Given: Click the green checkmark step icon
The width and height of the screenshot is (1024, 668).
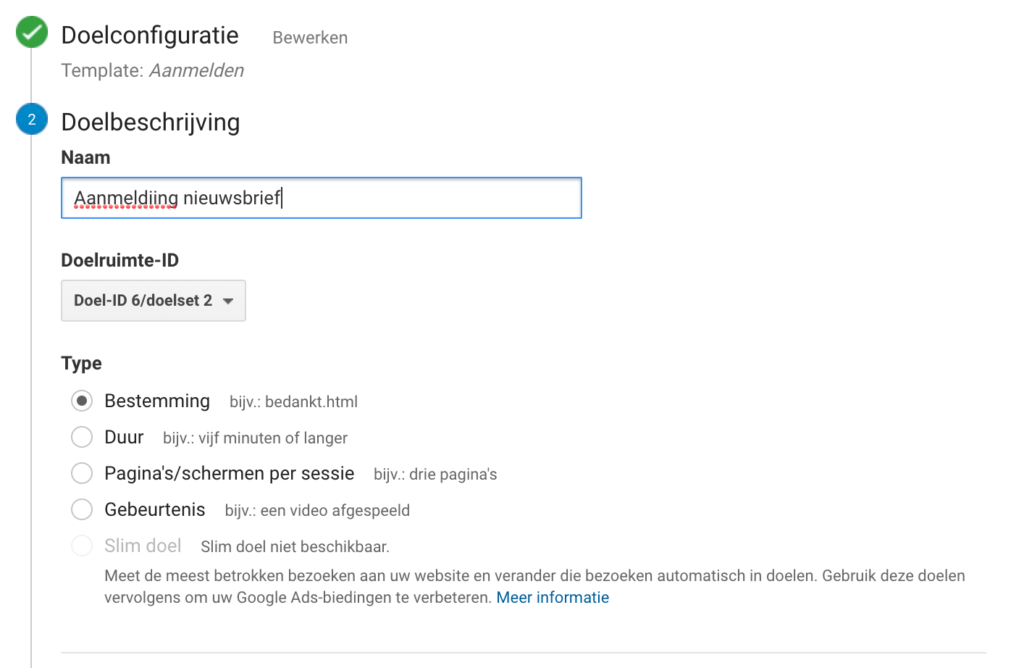Looking at the screenshot, I should tap(31, 32).
